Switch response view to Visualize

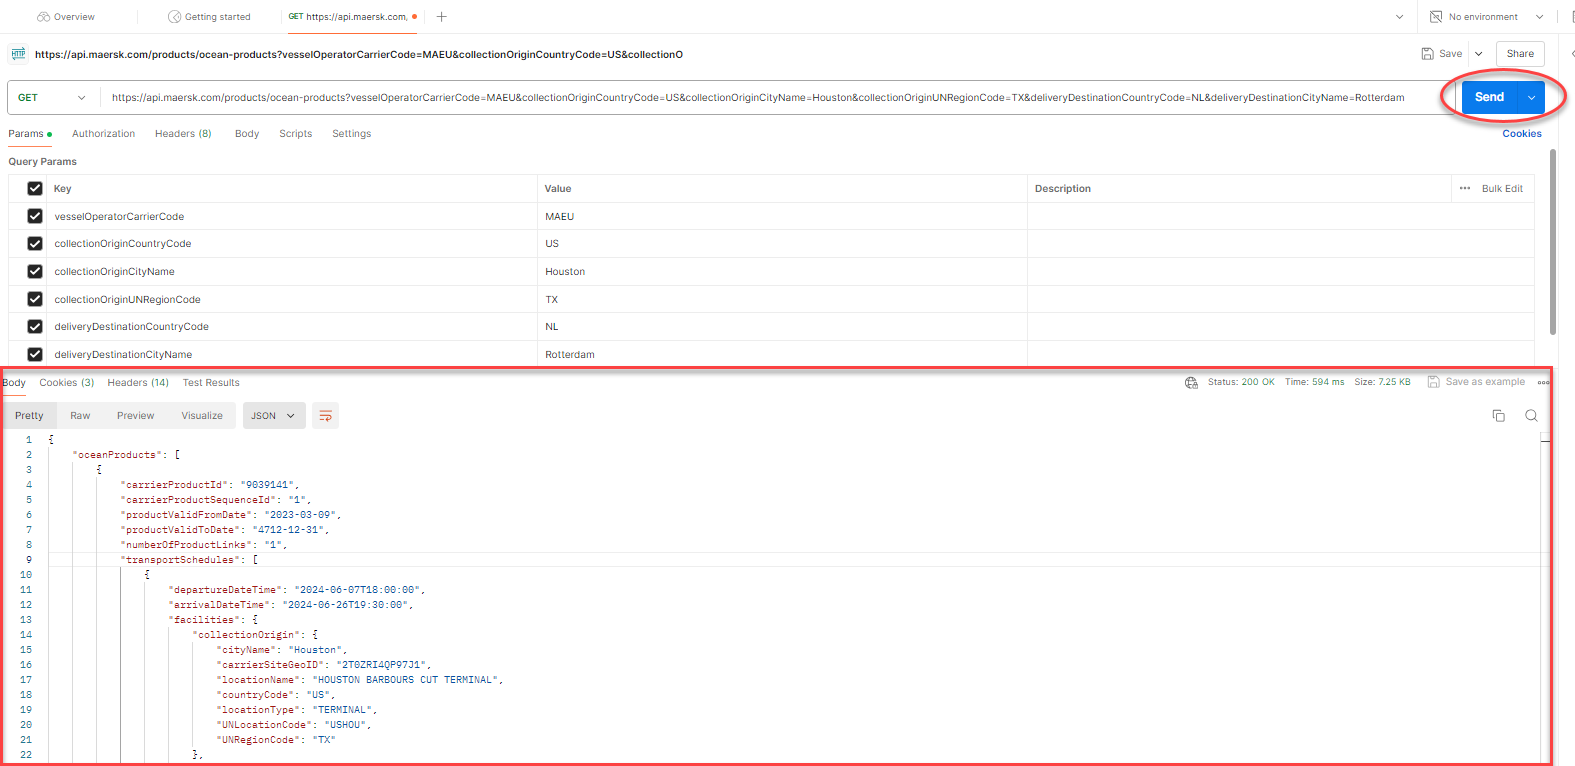pos(202,416)
